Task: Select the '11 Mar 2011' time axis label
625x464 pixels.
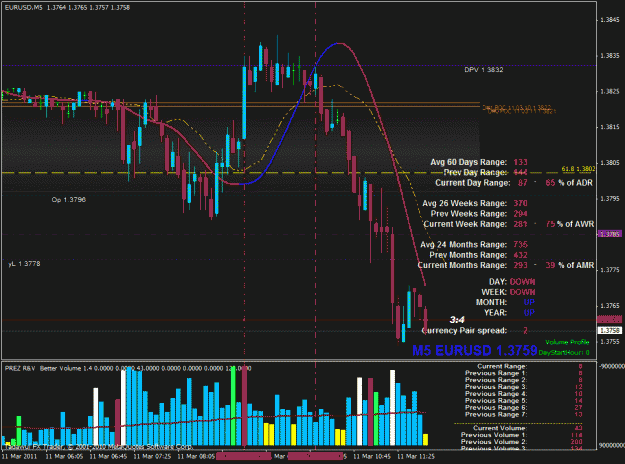Action: coord(20,456)
